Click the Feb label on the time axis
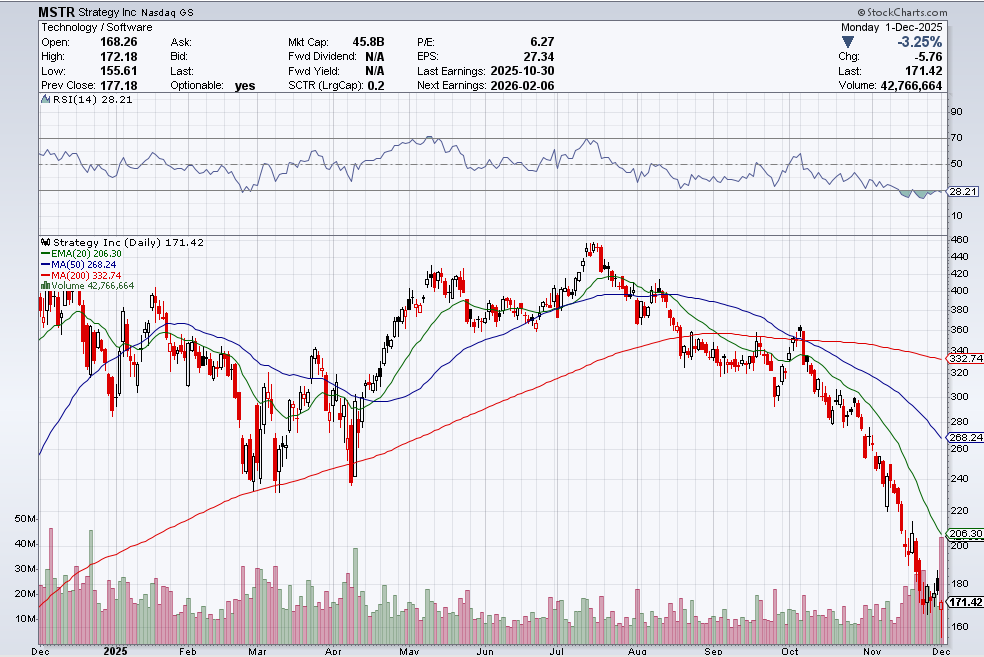This screenshot has width=984, height=657. [188, 651]
